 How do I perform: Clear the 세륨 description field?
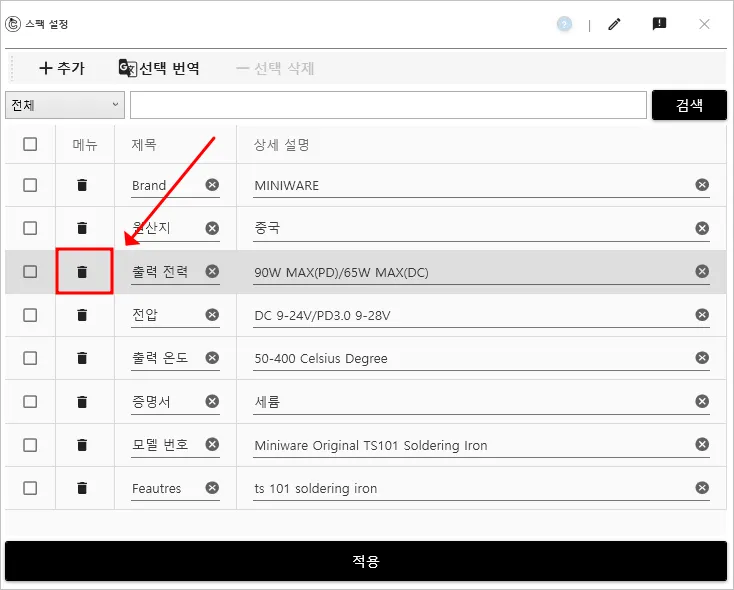click(702, 401)
